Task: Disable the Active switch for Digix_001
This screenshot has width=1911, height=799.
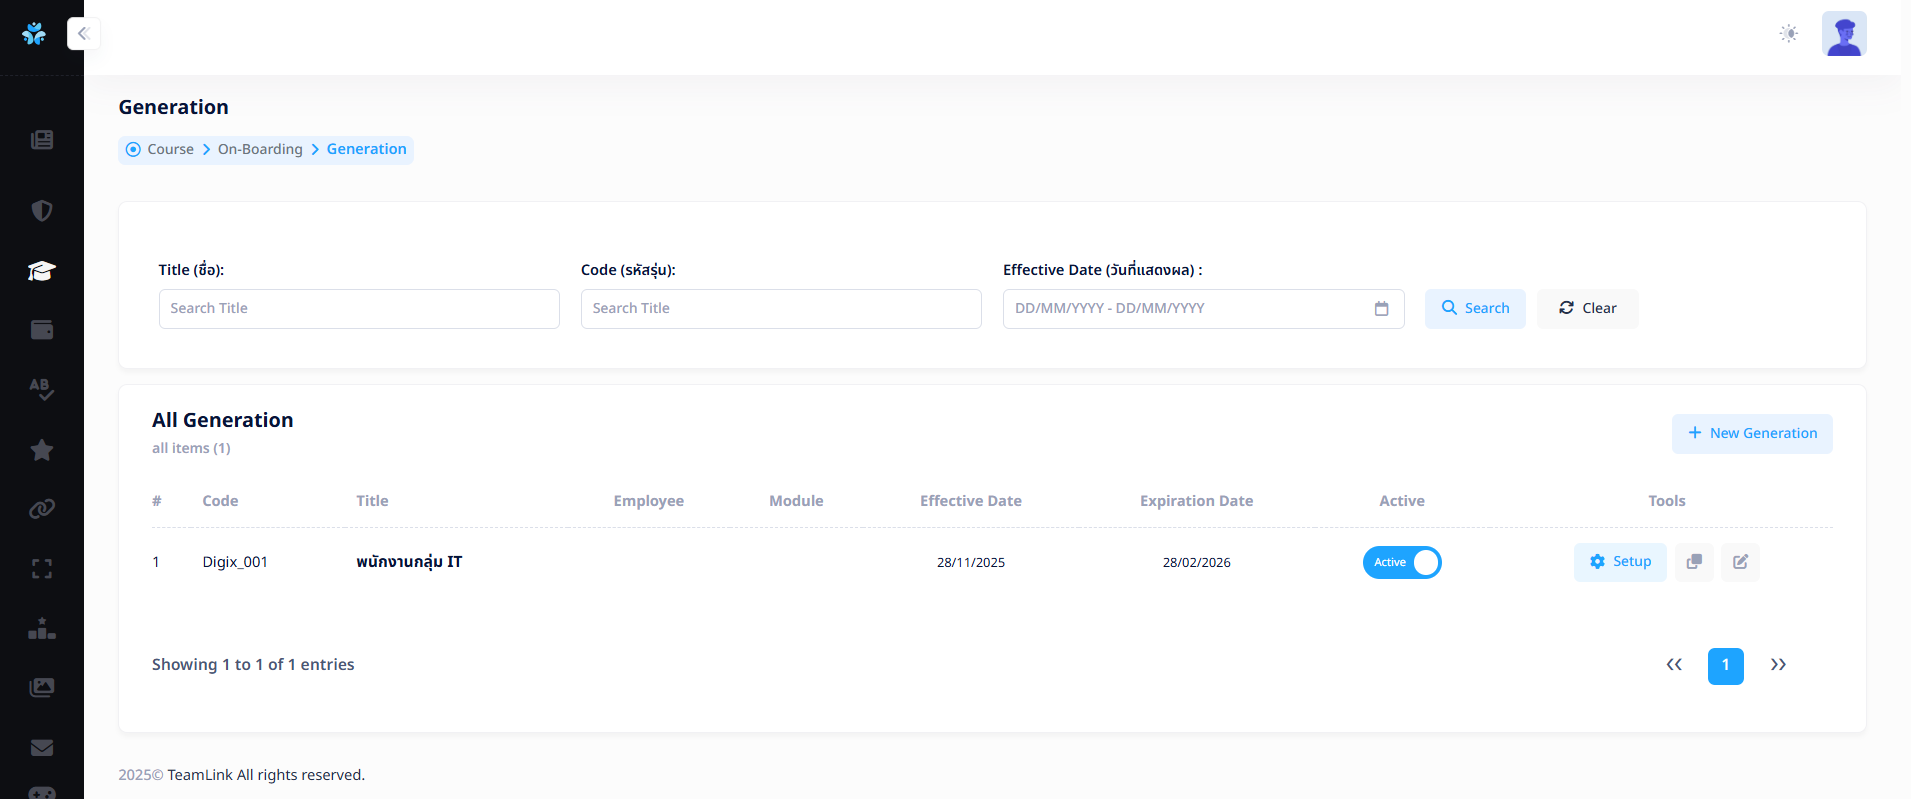Action: (x=1401, y=562)
